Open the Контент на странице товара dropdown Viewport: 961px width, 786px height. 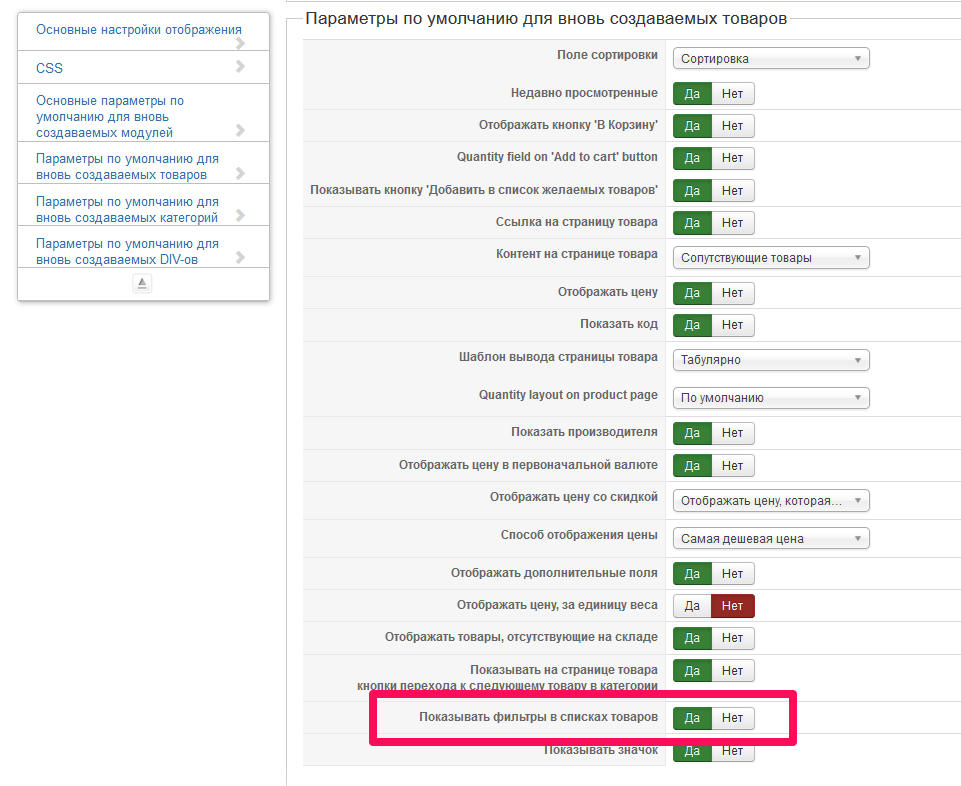pos(771,258)
